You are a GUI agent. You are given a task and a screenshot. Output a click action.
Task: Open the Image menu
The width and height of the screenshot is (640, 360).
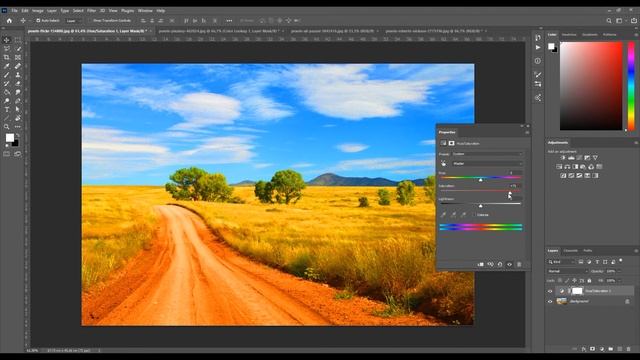tap(38, 11)
